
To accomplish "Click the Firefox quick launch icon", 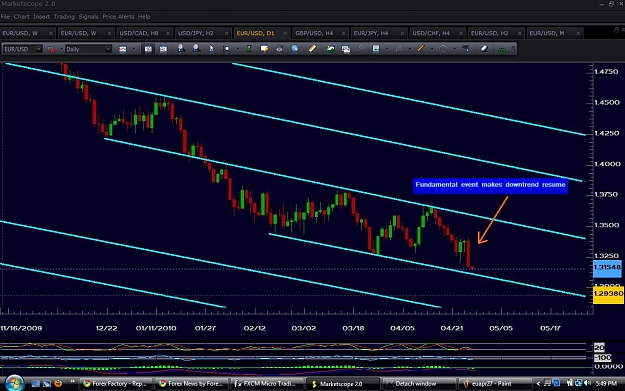I will [58, 383].
